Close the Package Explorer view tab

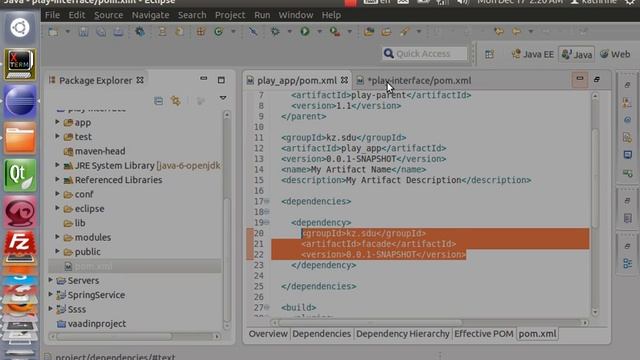pyautogui.click(x=140, y=80)
